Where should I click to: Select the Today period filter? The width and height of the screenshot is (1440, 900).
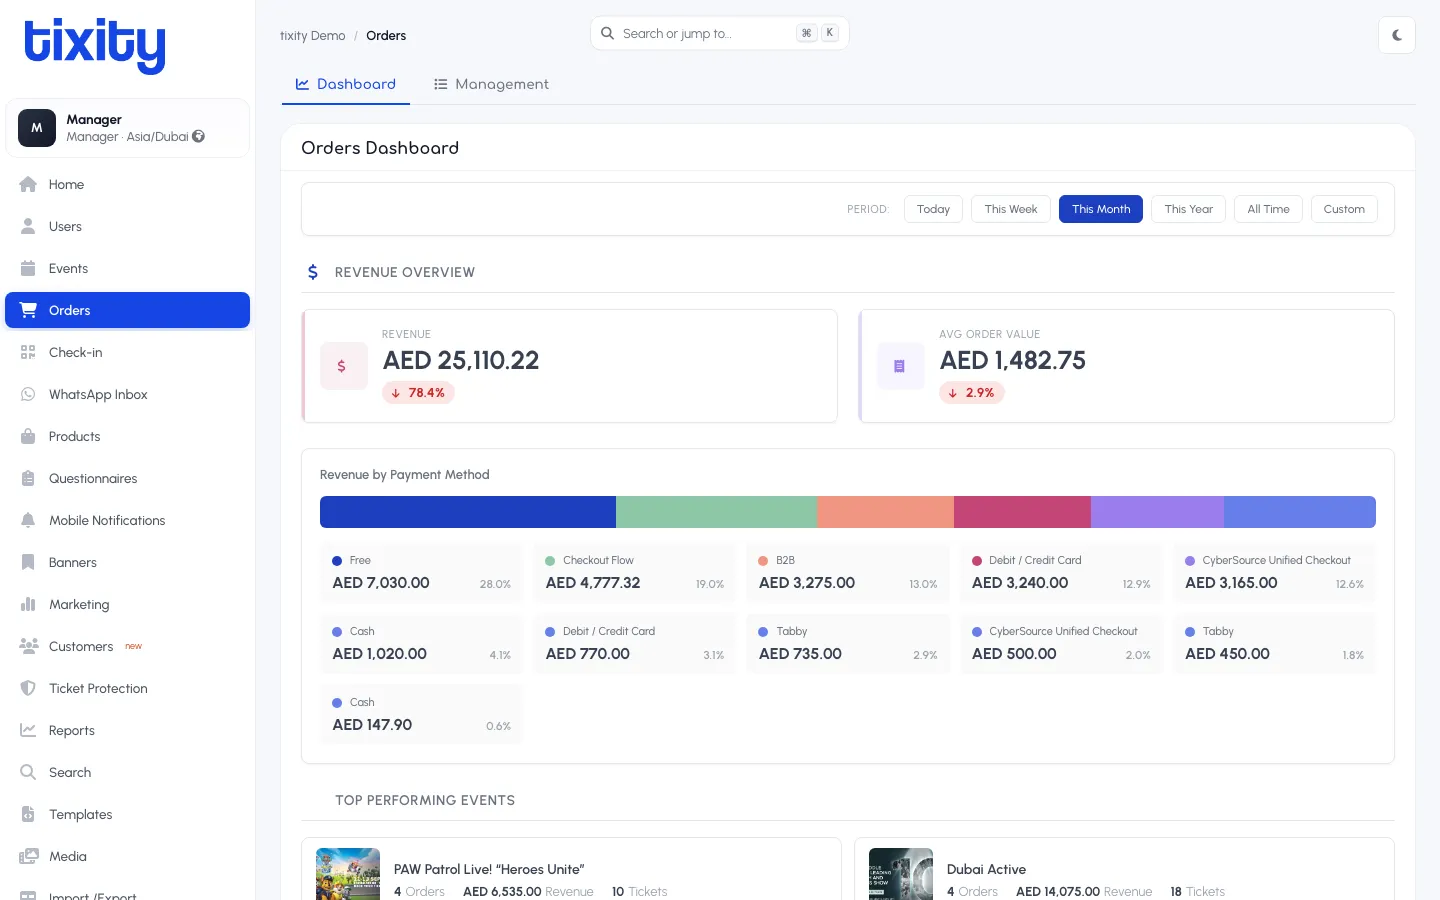pyautogui.click(x=933, y=209)
